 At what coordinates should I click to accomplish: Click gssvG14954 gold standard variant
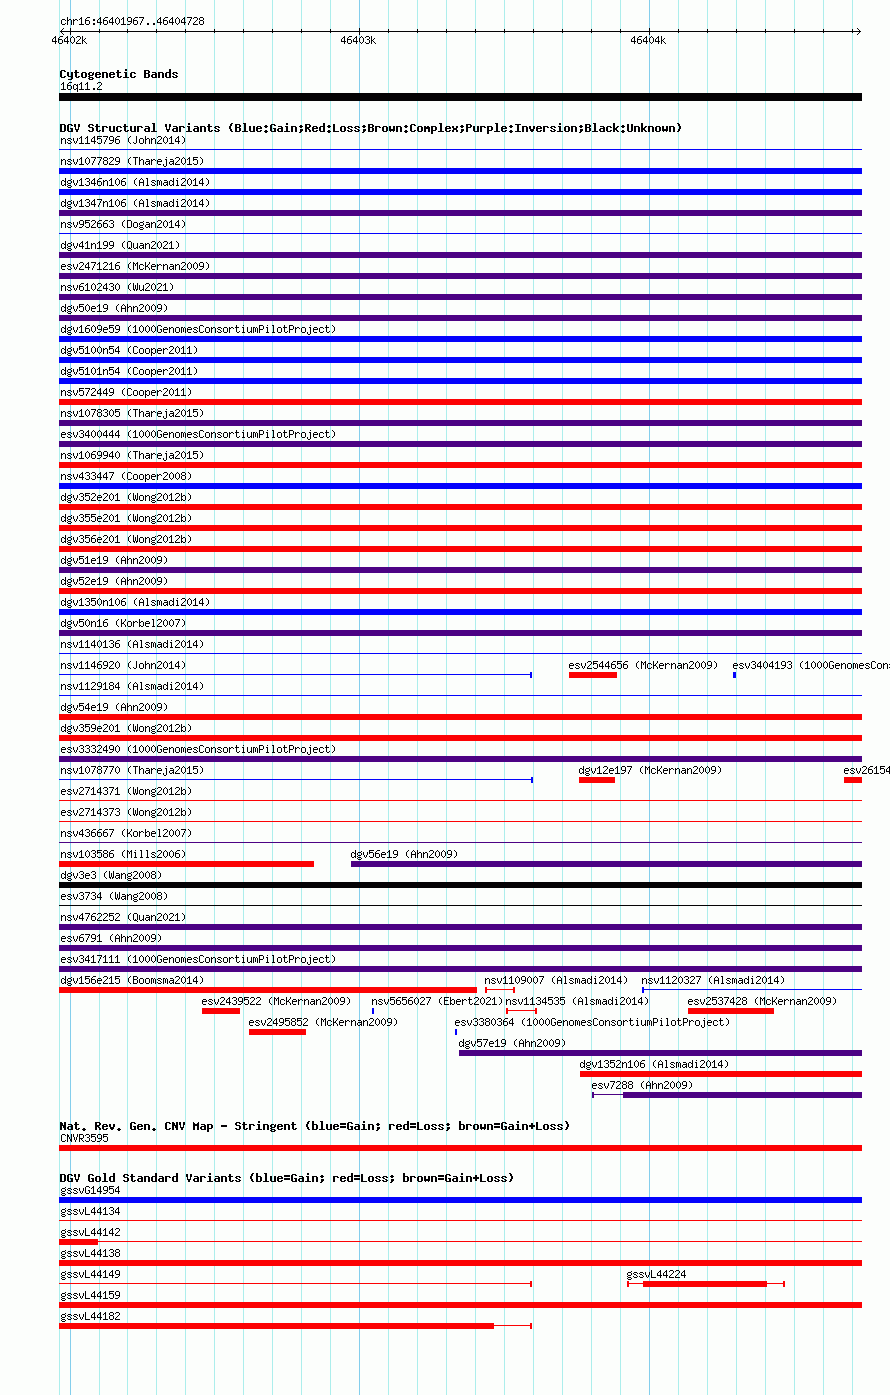pos(460,1200)
